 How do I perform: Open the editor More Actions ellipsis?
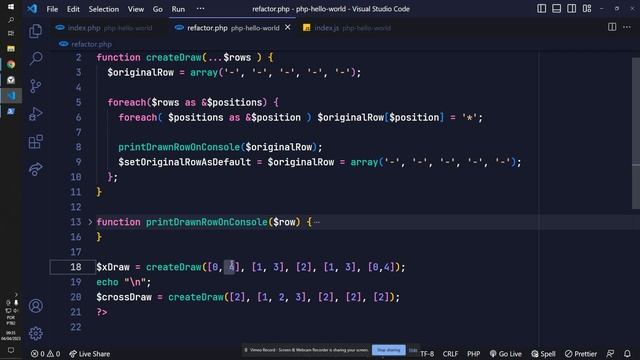coord(627,27)
